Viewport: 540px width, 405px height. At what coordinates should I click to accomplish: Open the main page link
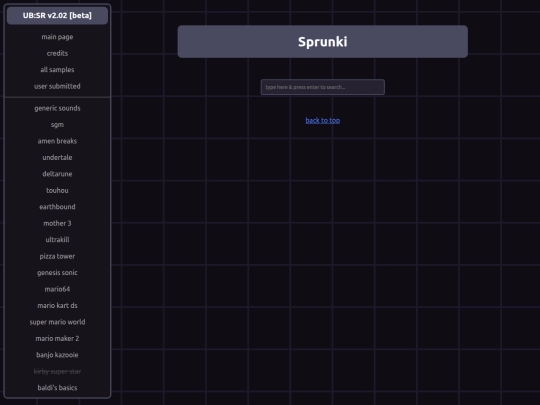[57, 37]
